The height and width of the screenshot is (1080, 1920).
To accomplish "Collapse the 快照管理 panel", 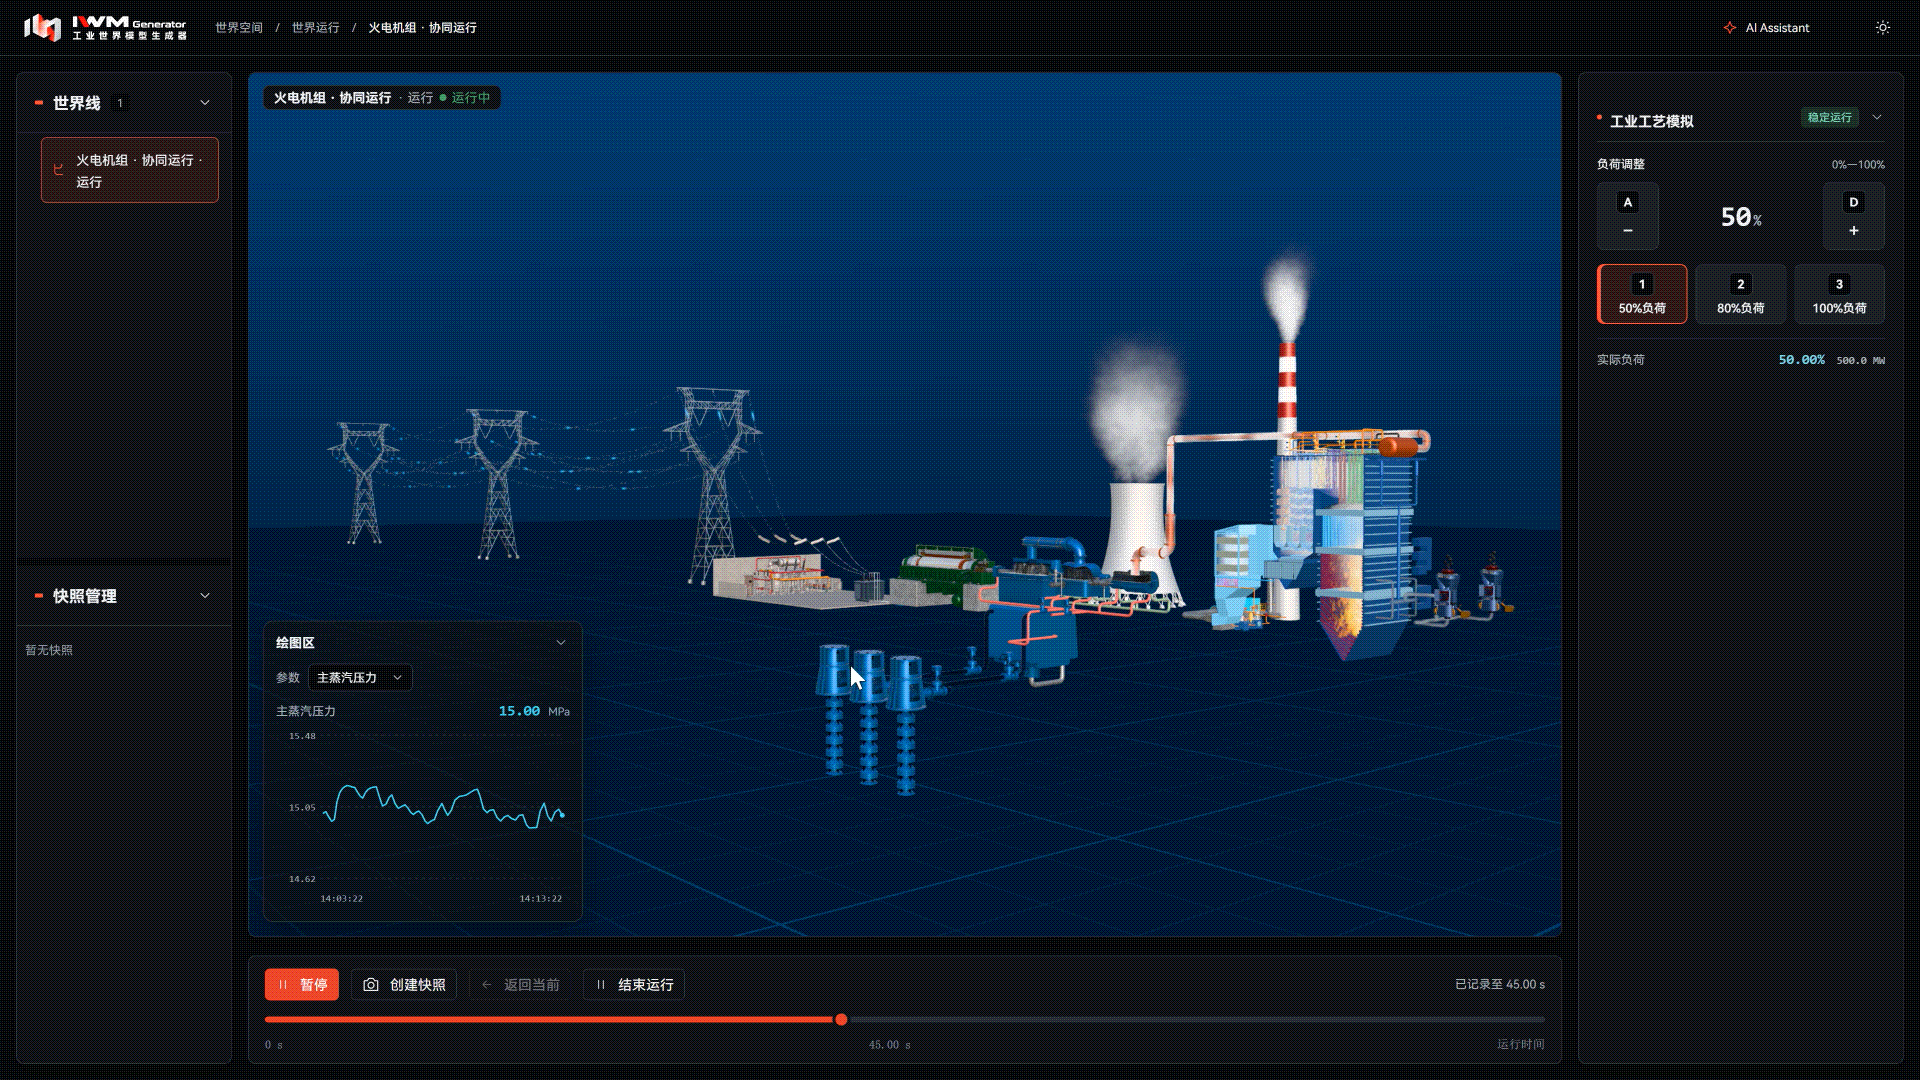I will point(205,596).
